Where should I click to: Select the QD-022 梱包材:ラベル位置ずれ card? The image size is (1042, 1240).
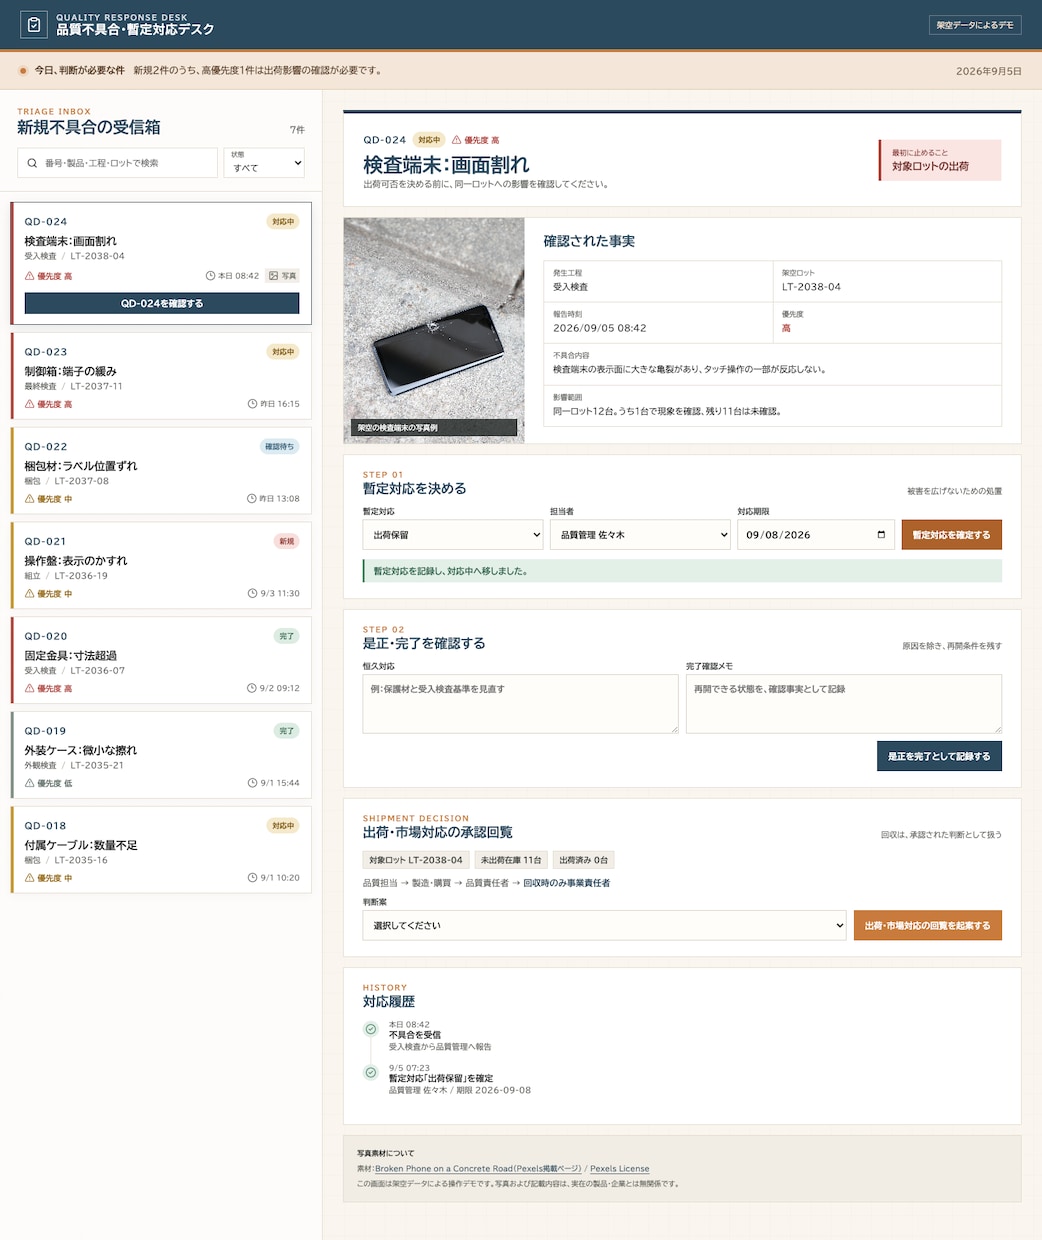click(161, 471)
